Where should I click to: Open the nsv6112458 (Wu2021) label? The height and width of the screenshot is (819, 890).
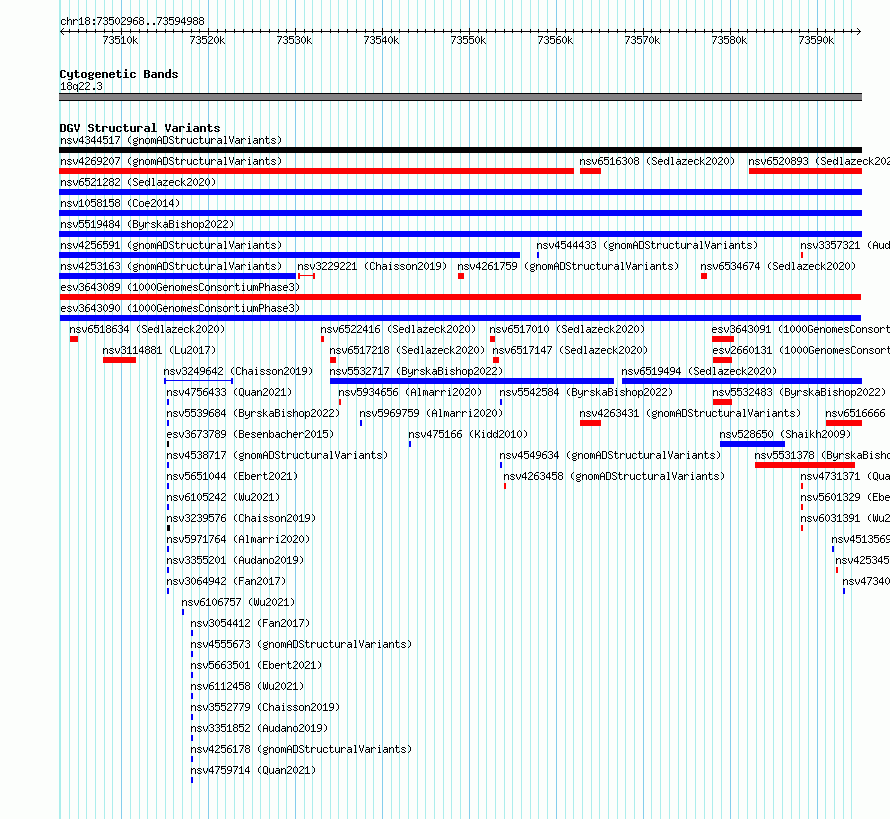pos(247,686)
